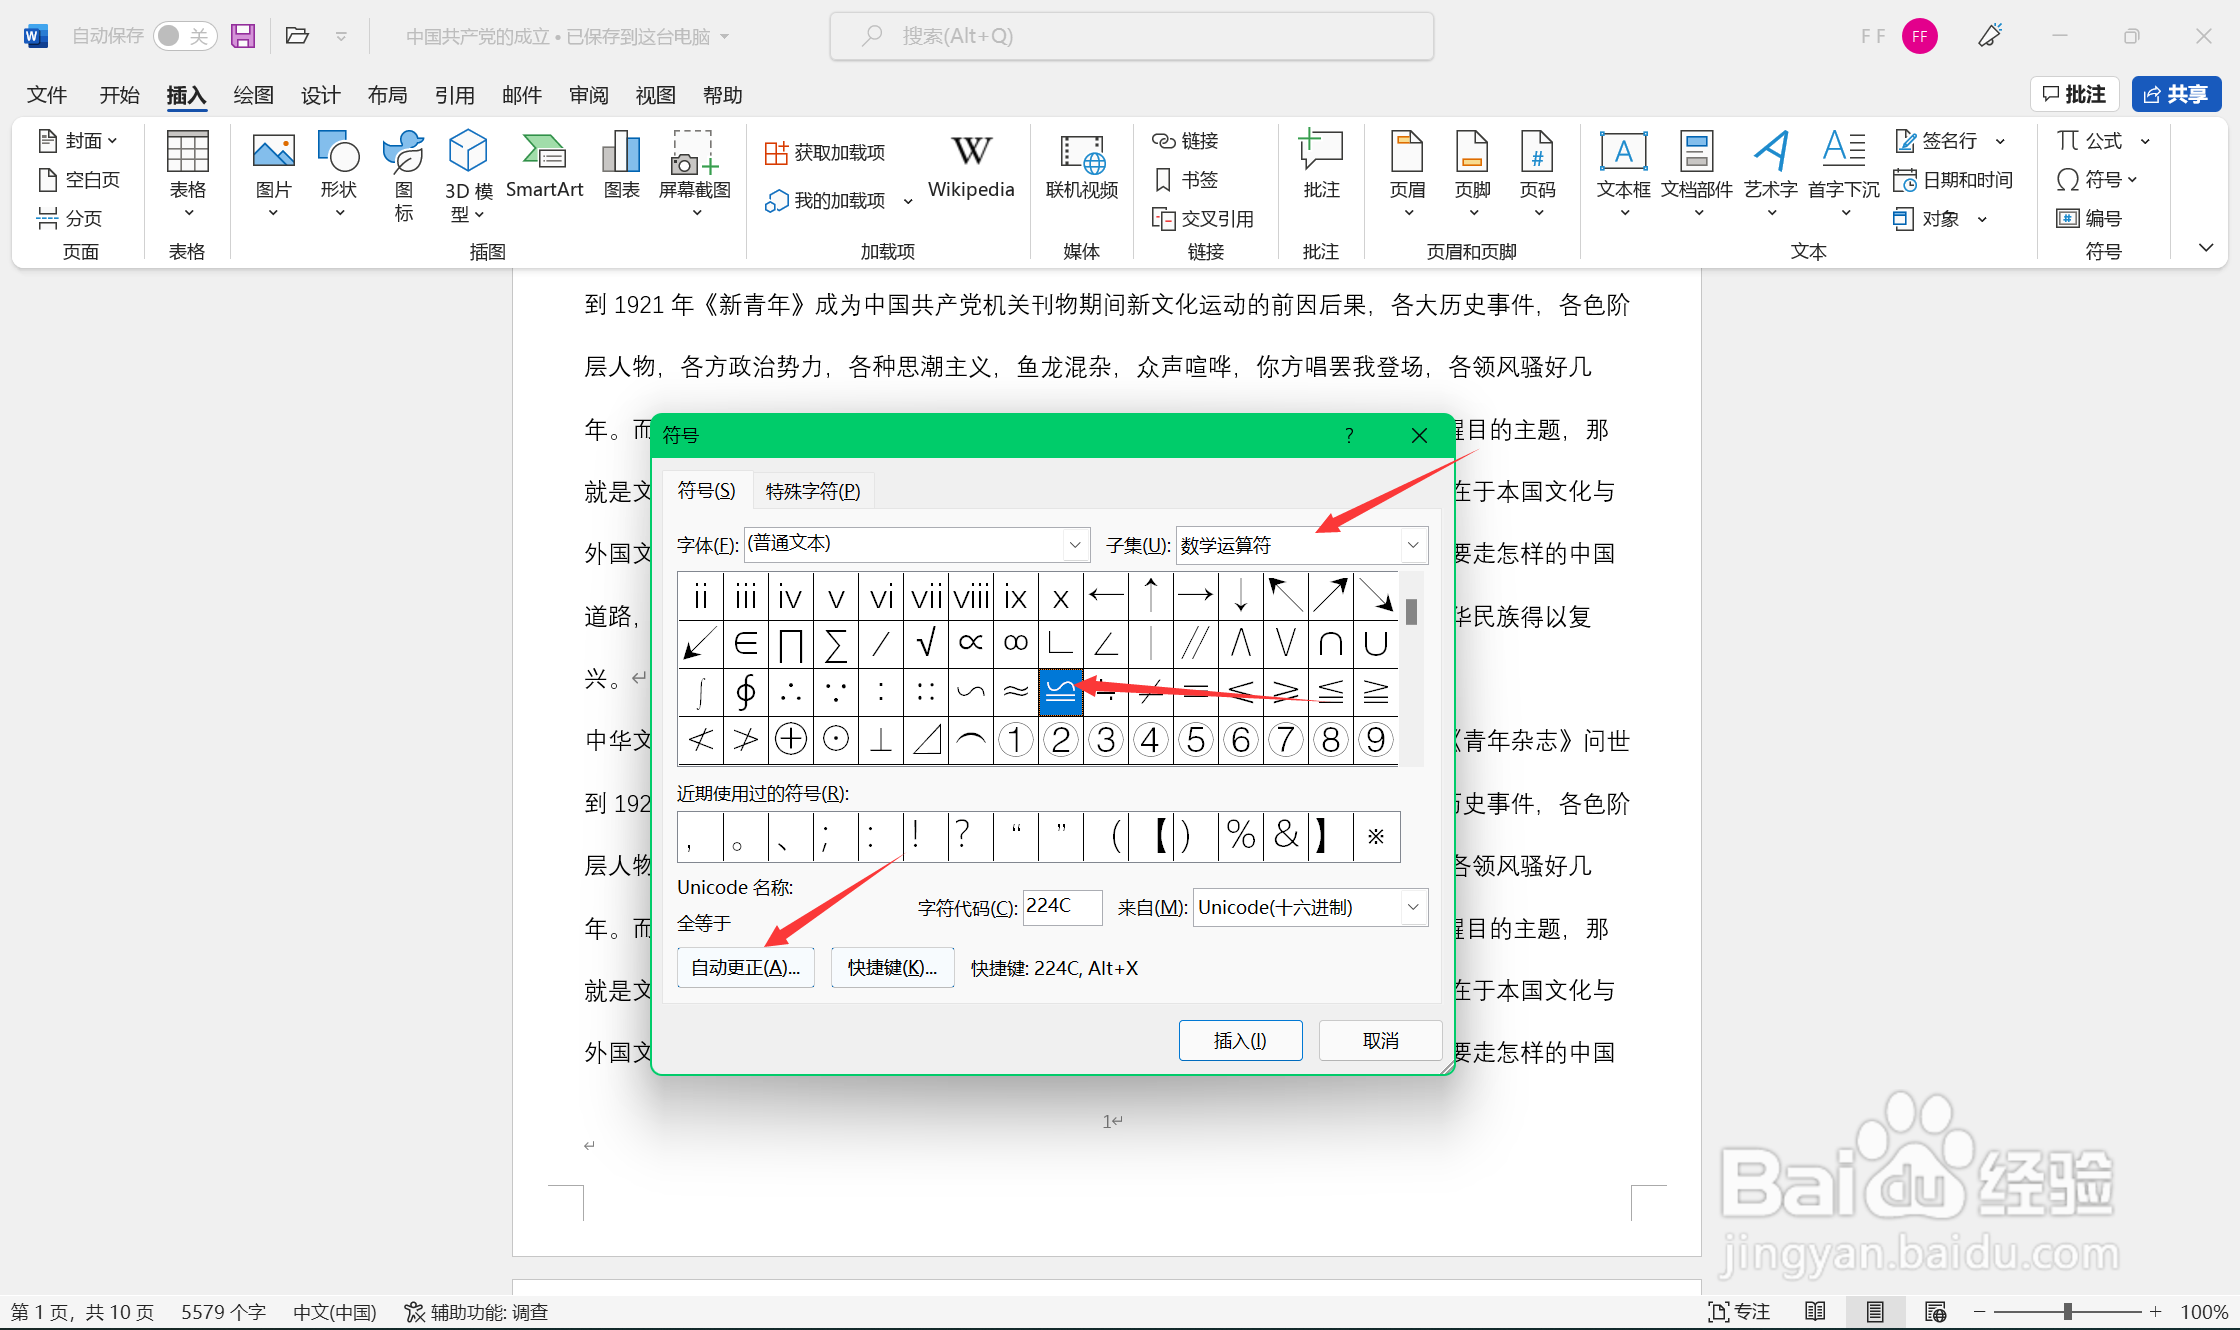Collapse the ribbon with chevron
Viewport: 2240px width, 1330px height.
click(x=2206, y=247)
